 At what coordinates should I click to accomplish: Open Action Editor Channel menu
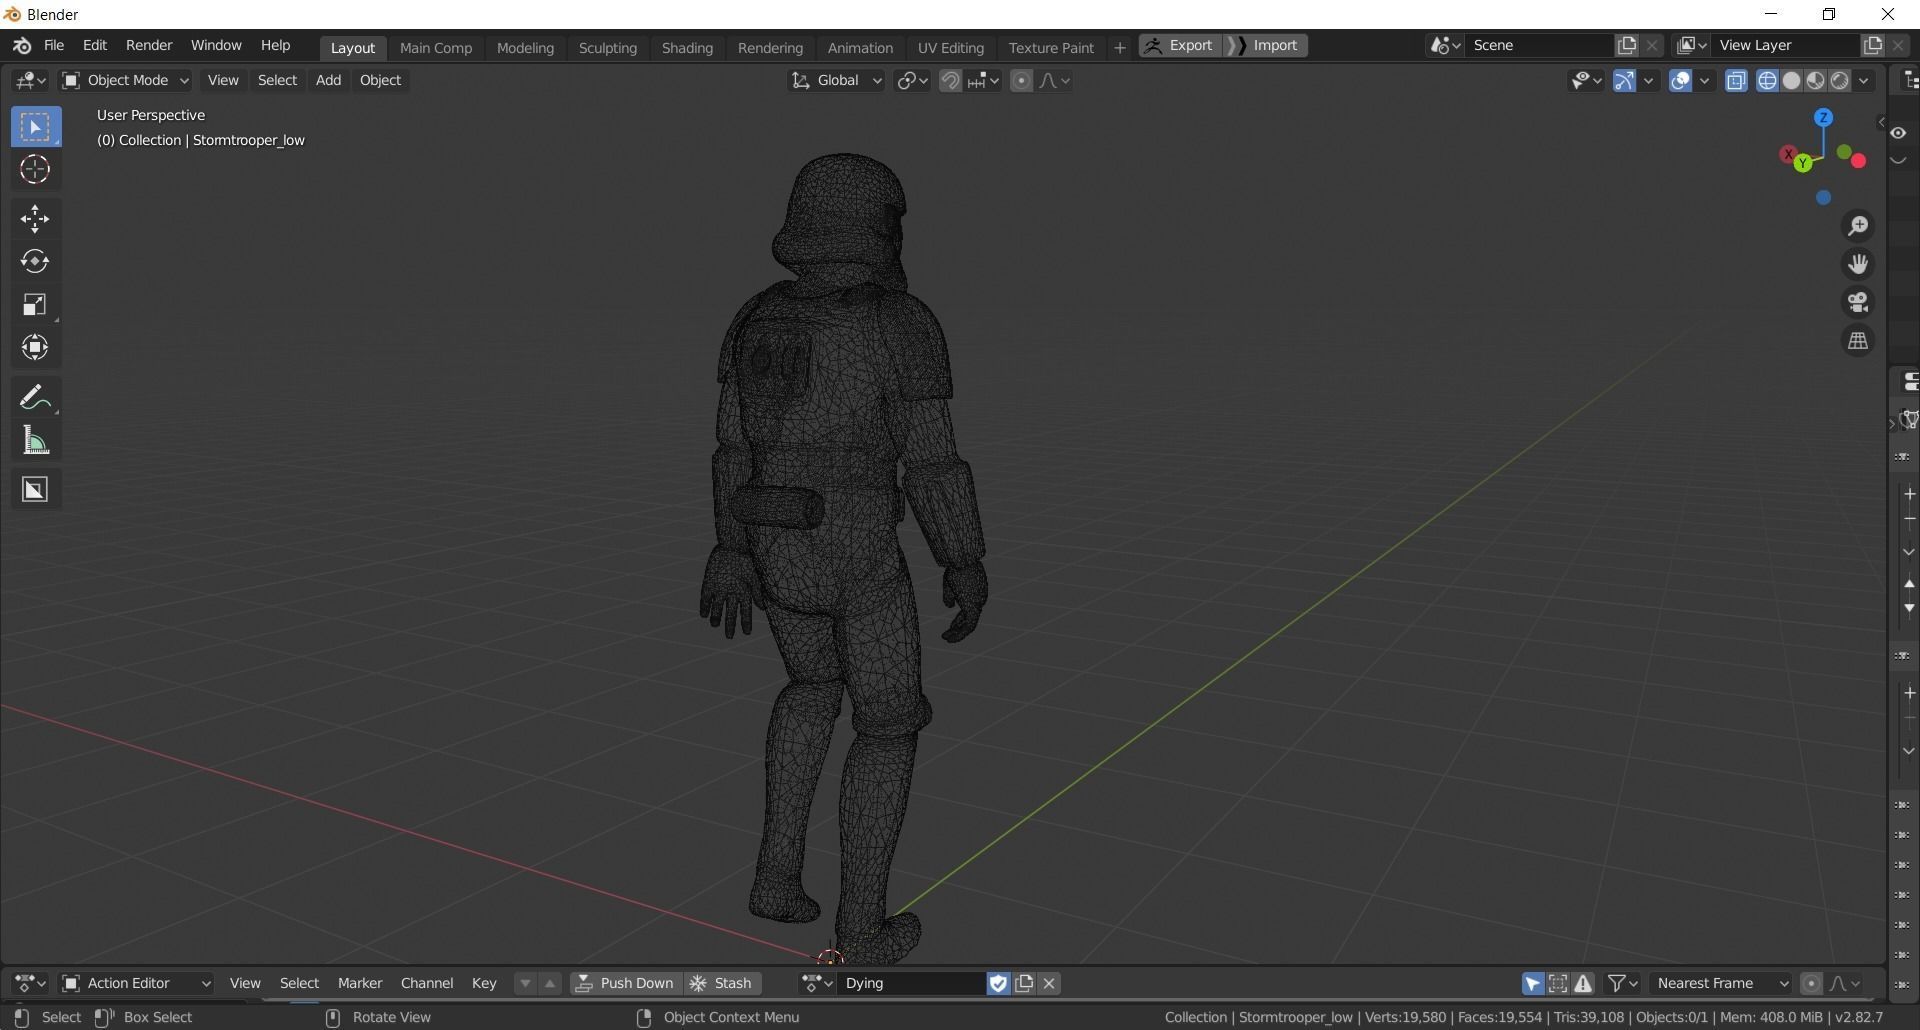point(427,984)
